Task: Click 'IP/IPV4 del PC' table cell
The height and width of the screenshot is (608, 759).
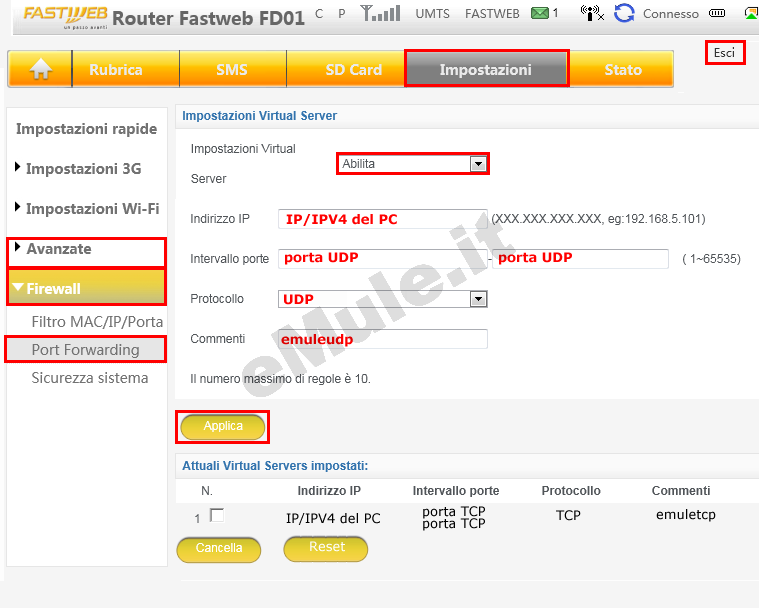Action: click(x=333, y=518)
